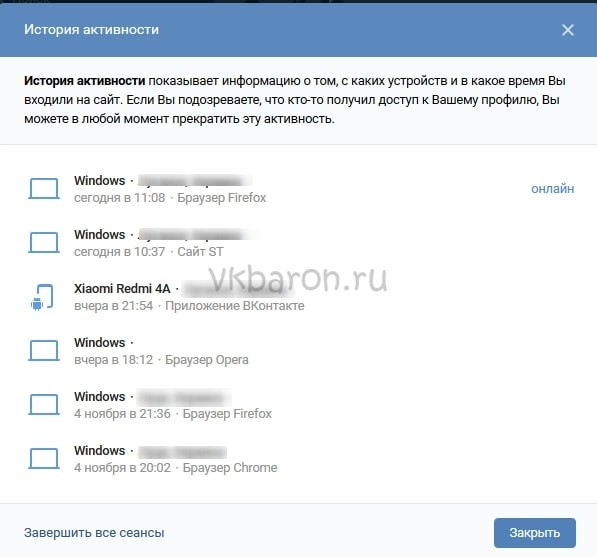This screenshot has height=557, width=597.
Task: Click вчера в 18:12 Браузер Opera line
Action: 161,360
